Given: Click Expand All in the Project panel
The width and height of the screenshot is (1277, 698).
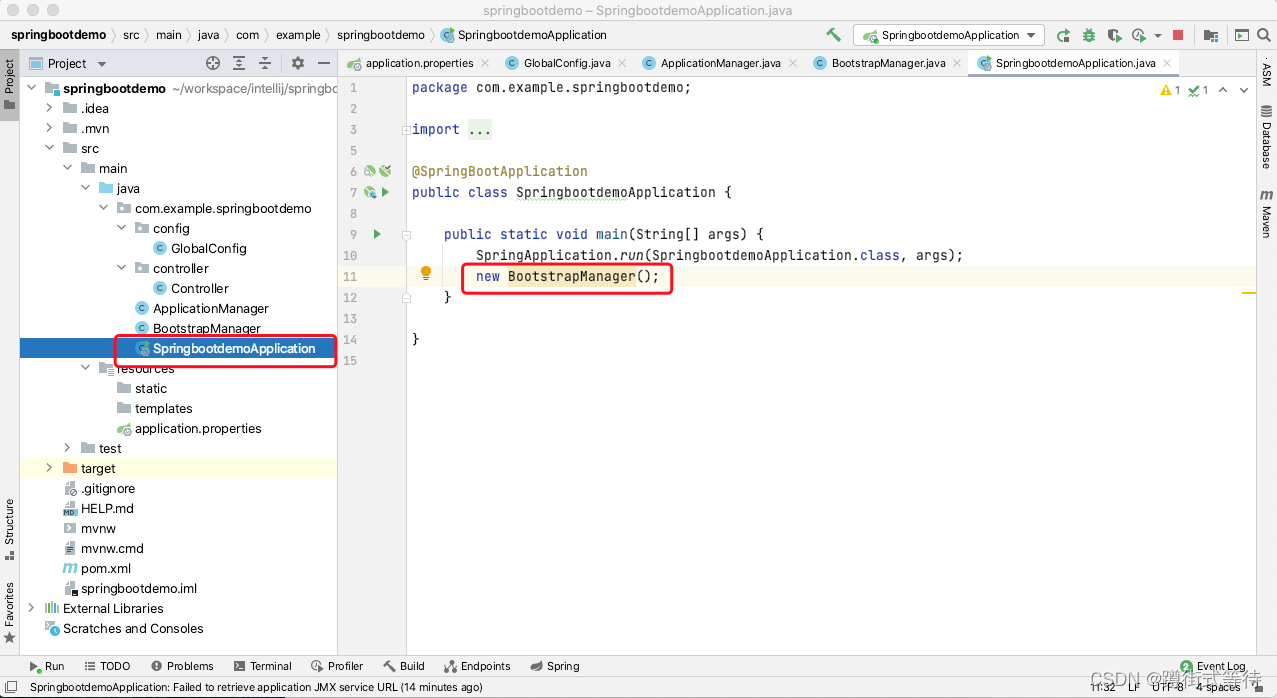Looking at the screenshot, I should pyautogui.click(x=239, y=63).
